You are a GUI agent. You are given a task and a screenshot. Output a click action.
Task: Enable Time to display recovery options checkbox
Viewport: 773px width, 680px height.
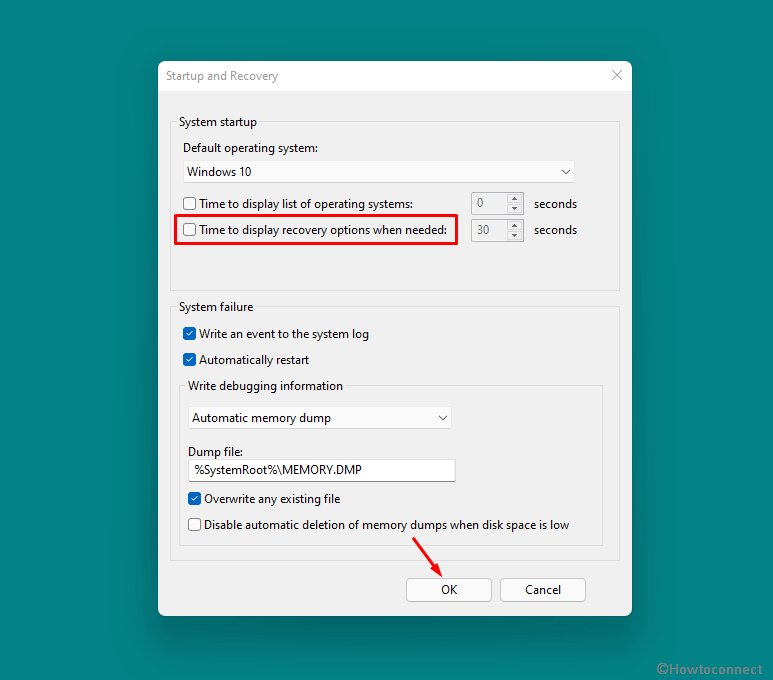[x=190, y=230]
